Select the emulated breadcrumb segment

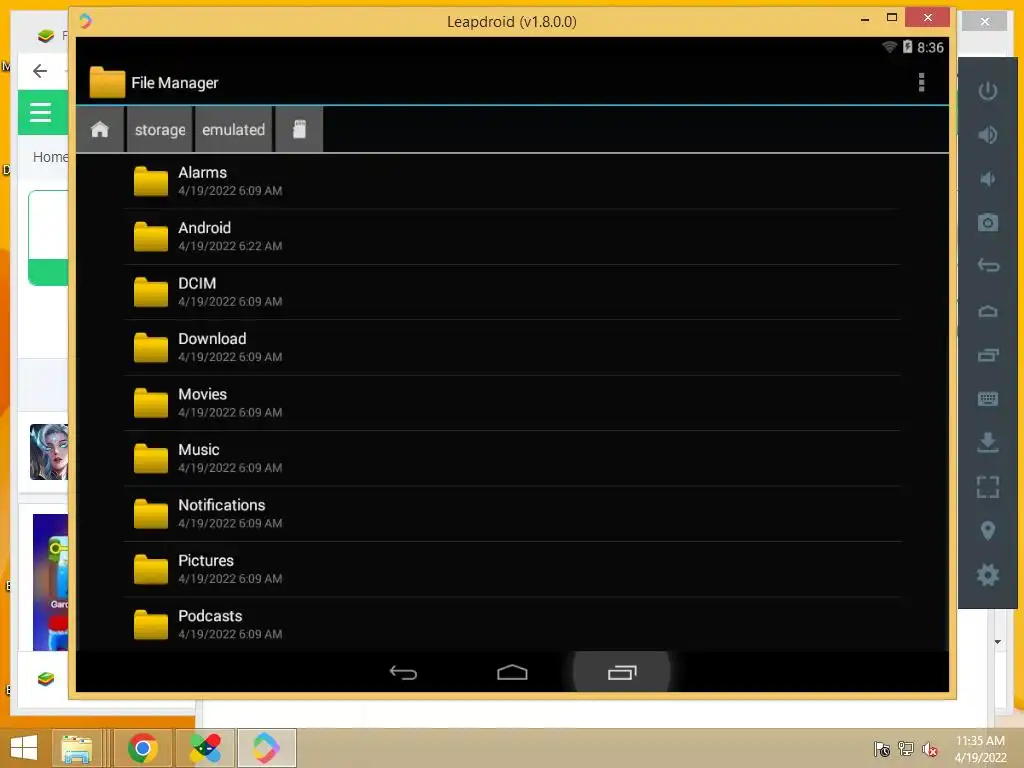(x=233, y=129)
